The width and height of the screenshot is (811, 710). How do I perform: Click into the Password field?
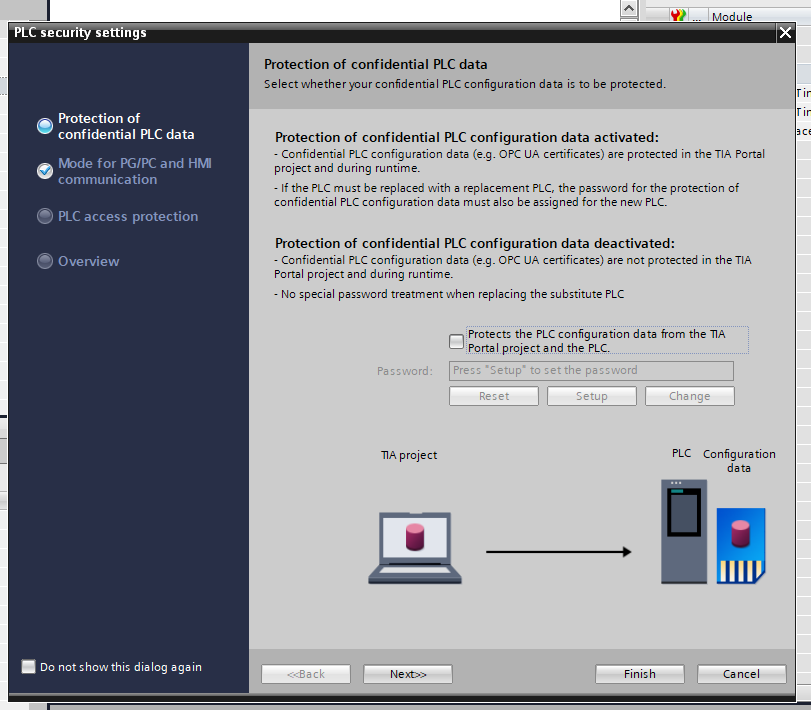click(591, 371)
